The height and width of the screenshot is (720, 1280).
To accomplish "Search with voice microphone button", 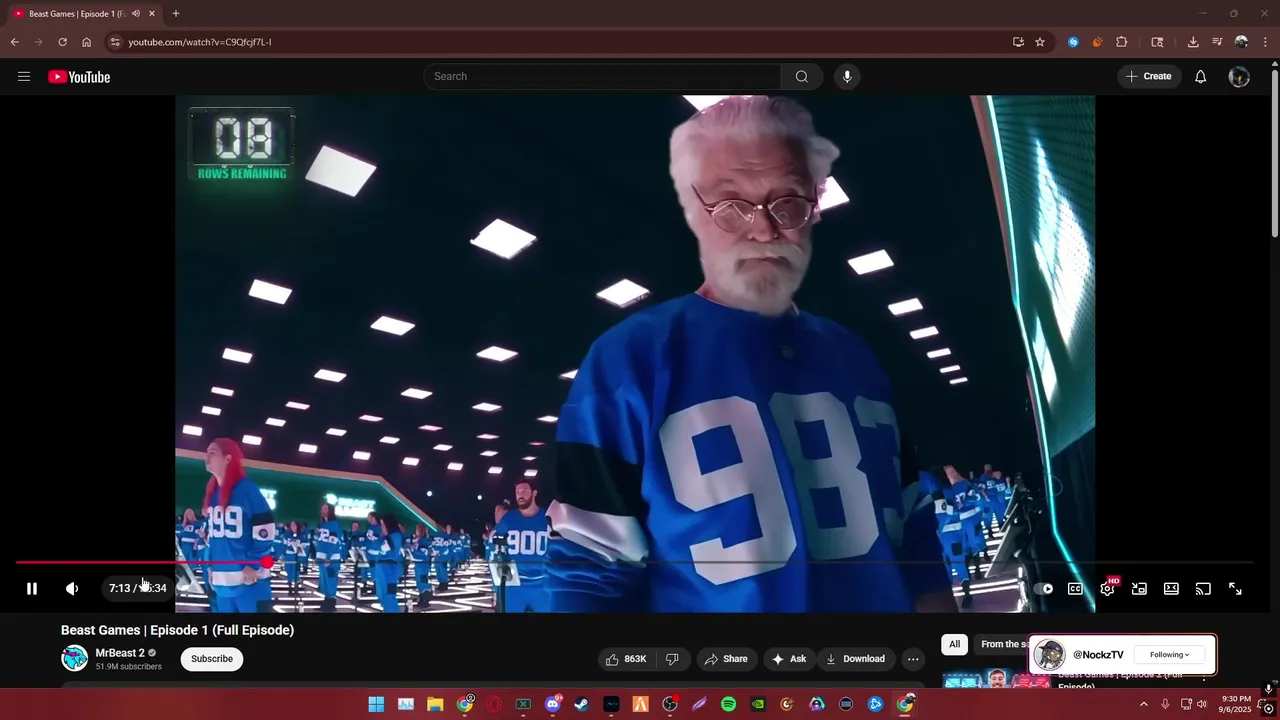I will pos(847,77).
